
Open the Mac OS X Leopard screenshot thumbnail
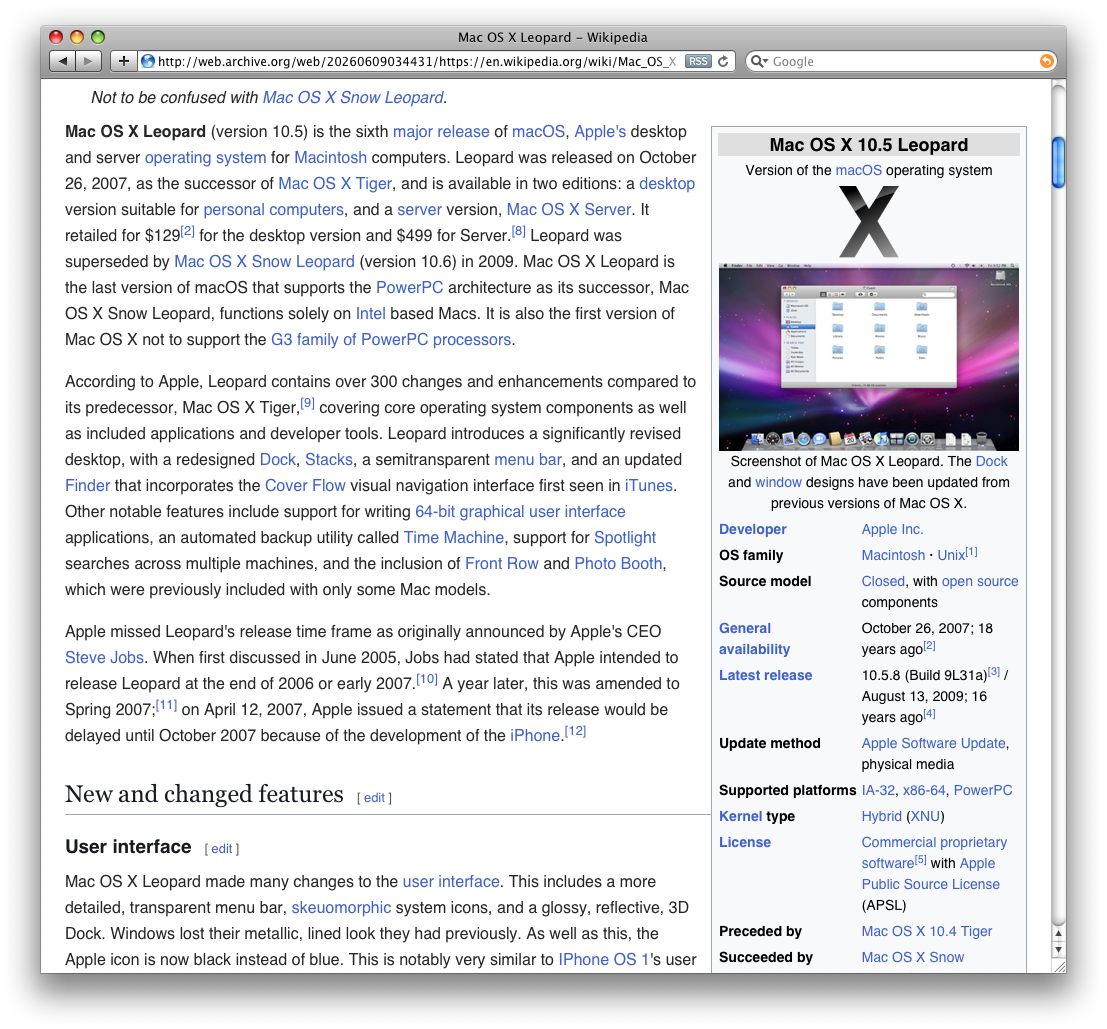click(868, 357)
